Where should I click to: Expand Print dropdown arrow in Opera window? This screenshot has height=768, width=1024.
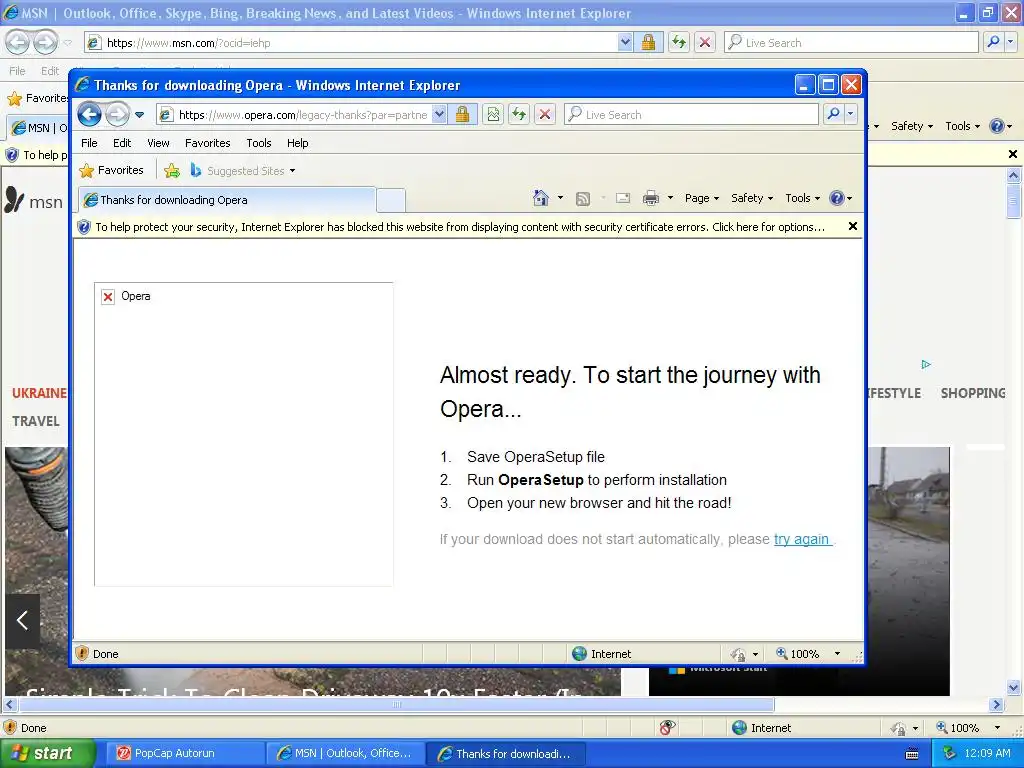pyautogui.click(x=670, y=198)
